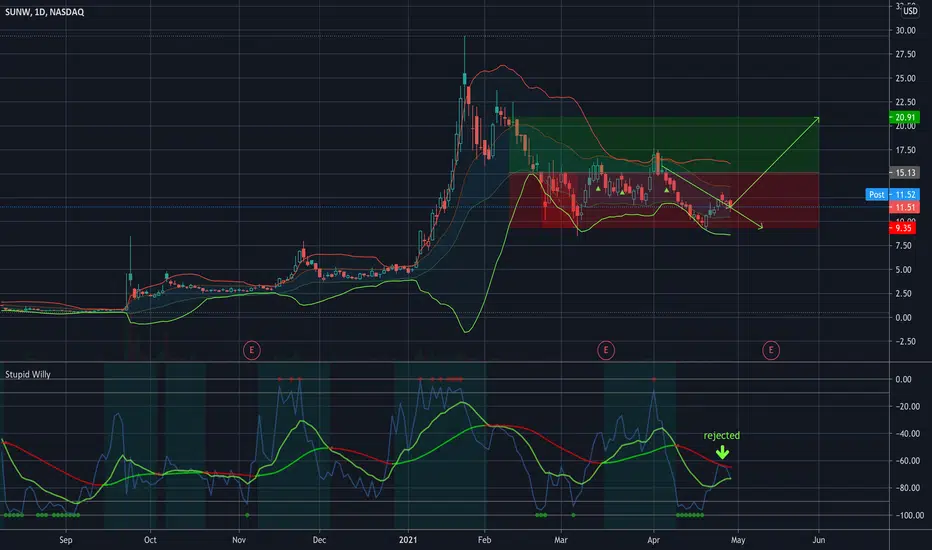Open the USD currency selector

coord(910,11)
